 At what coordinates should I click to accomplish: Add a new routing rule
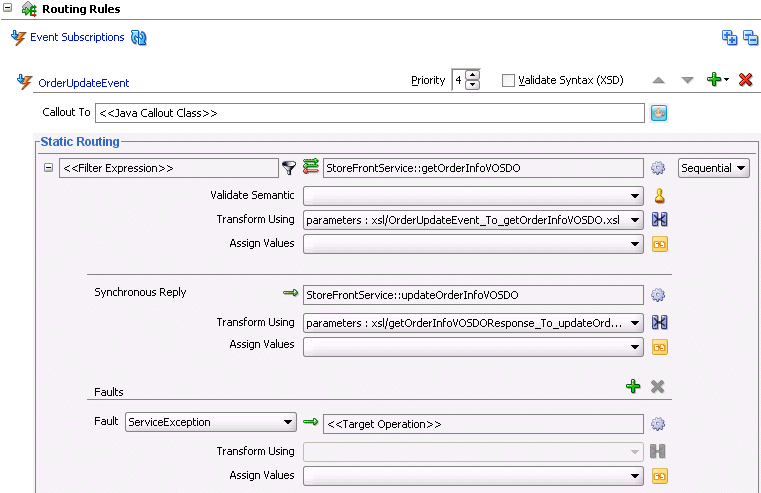coord(717,79)
